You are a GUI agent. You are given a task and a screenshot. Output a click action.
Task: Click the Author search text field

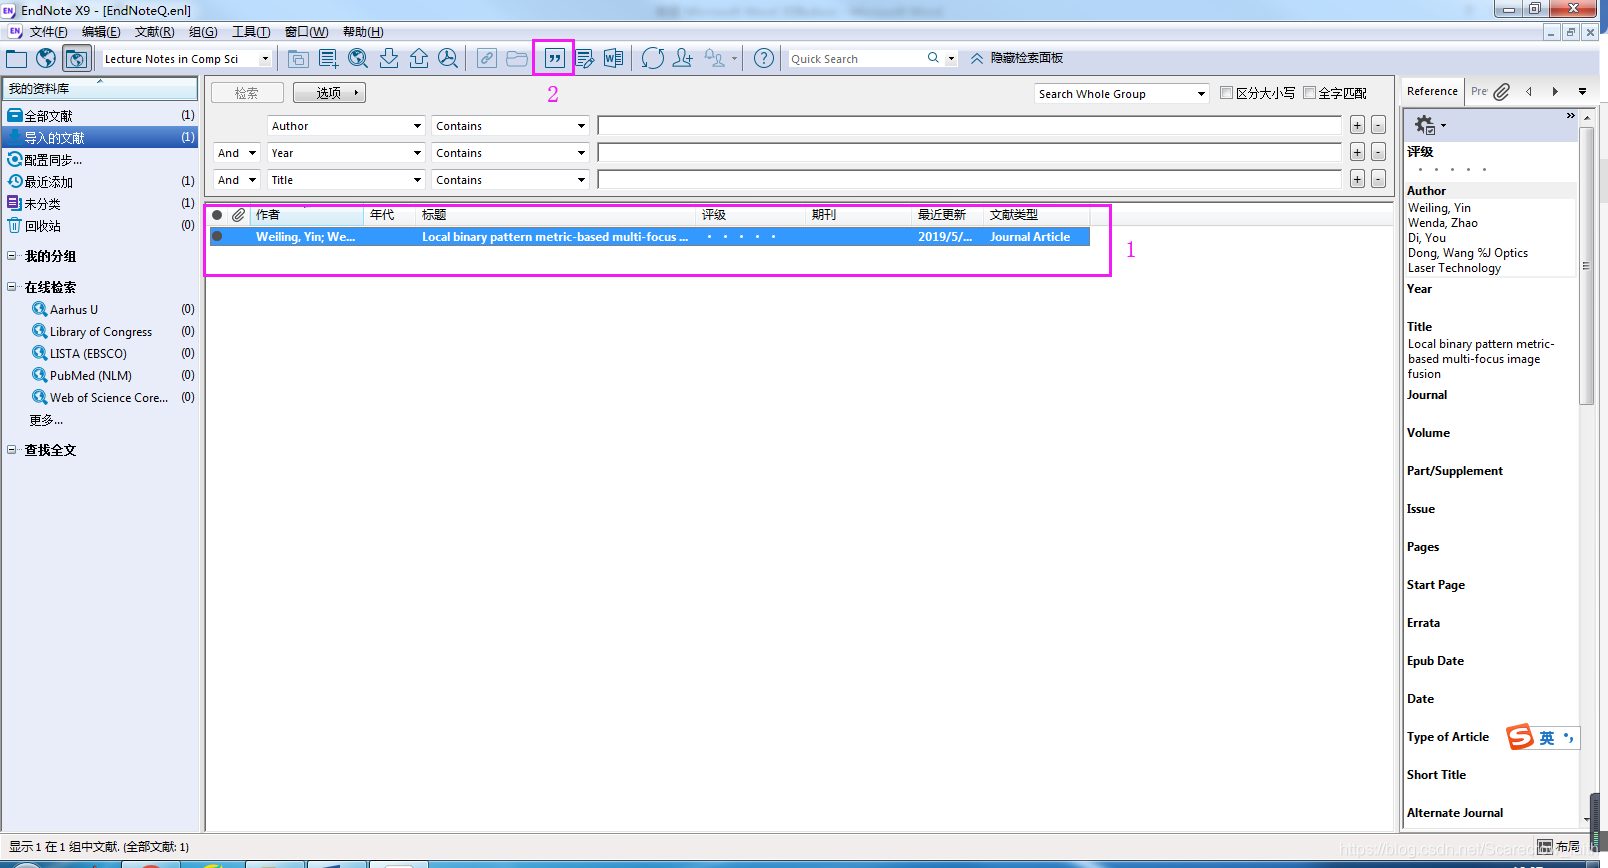tap(970, 125)
